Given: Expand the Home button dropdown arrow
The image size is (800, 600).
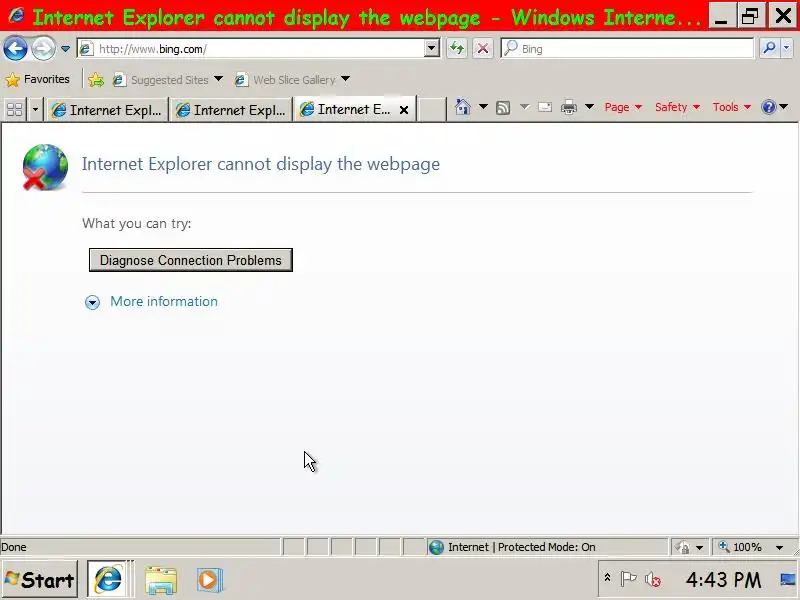Looking at the screenshot, I should click(483, 107).
